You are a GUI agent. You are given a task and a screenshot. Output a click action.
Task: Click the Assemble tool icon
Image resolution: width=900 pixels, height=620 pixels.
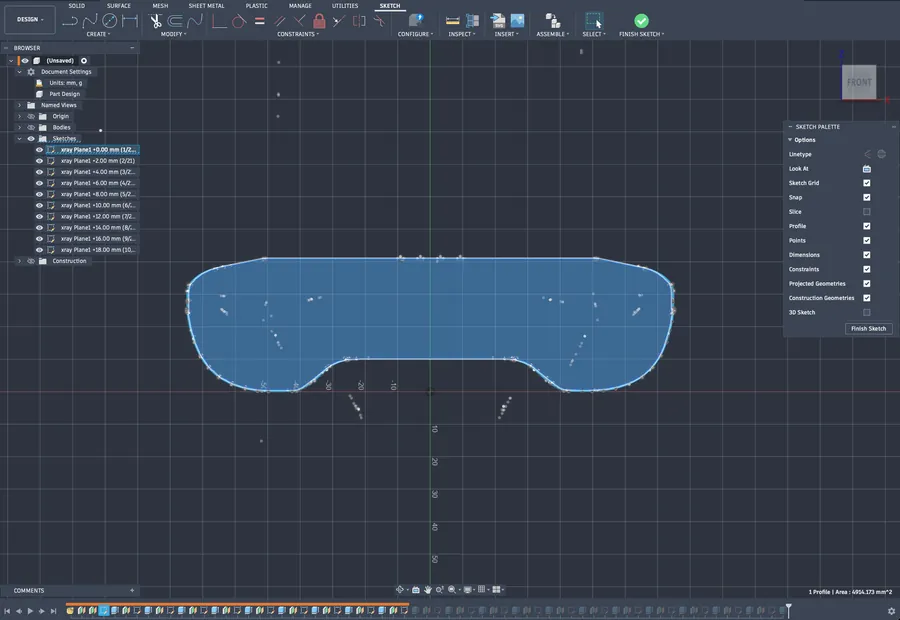(552, 21)
